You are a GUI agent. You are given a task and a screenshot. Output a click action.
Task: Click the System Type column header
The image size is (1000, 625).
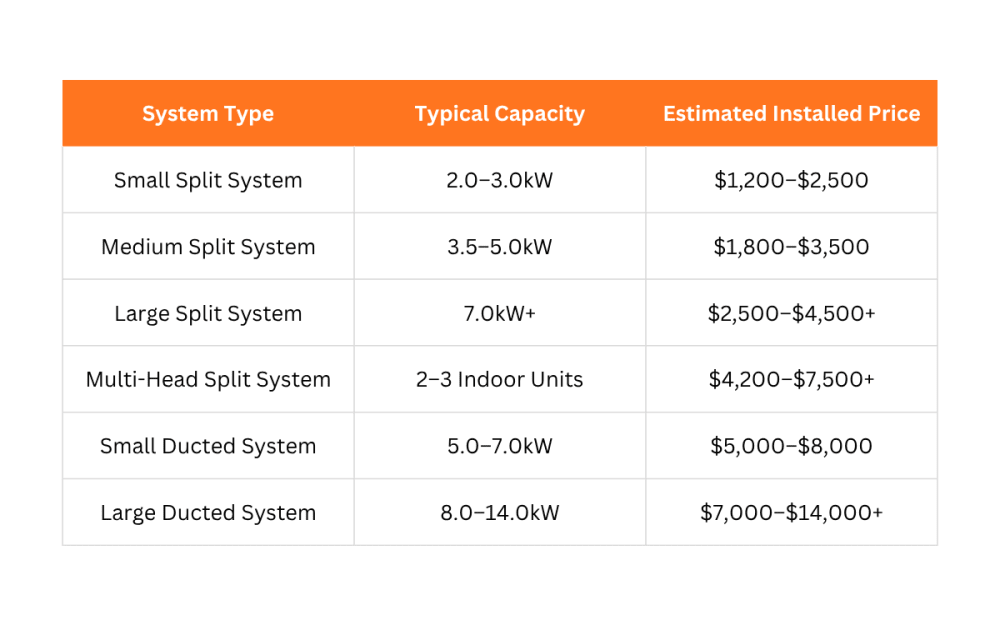coord(208,114)
